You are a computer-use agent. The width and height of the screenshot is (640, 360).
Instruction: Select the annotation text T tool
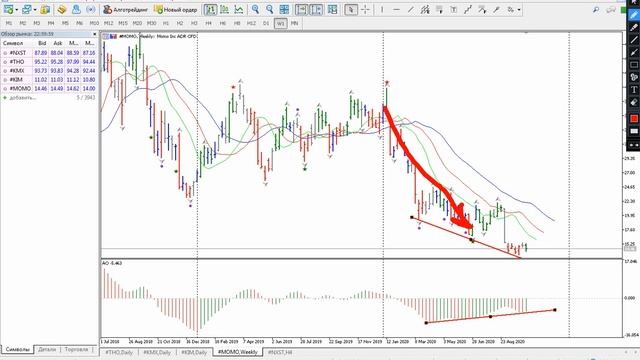(x=634, y=90)
